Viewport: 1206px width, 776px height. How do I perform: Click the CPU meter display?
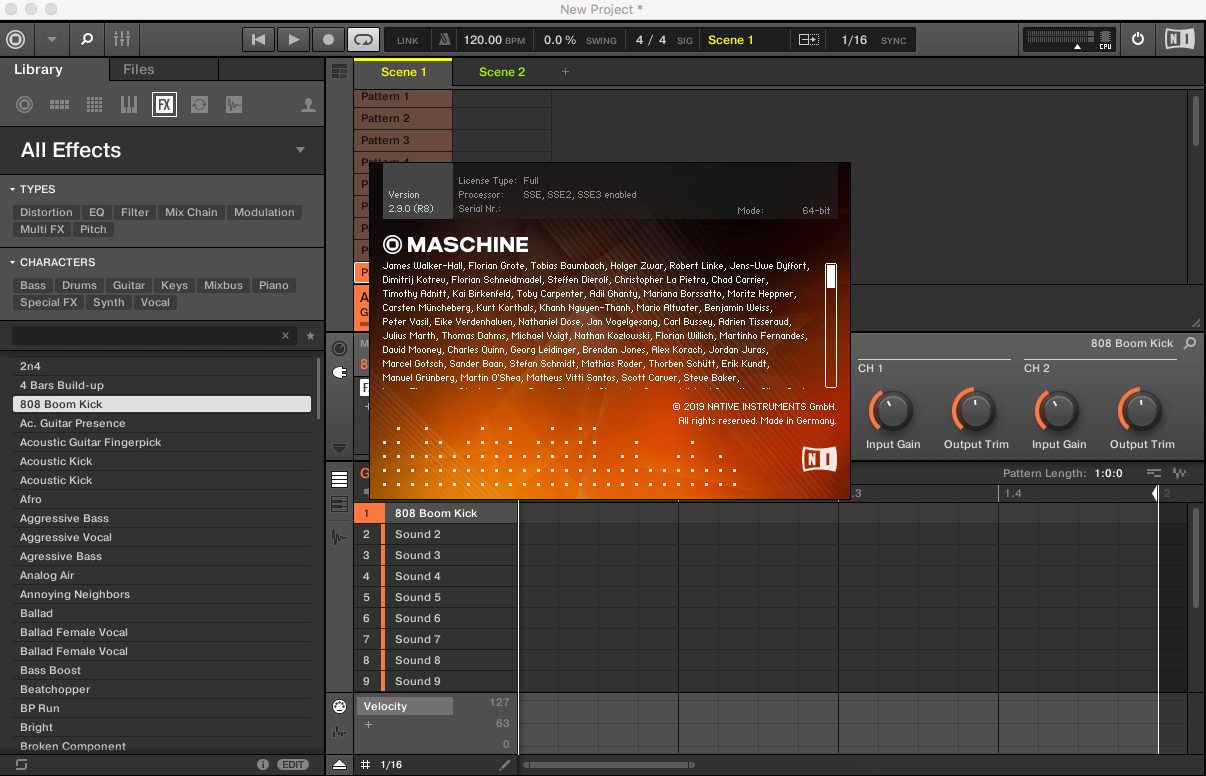(1069, 40)
